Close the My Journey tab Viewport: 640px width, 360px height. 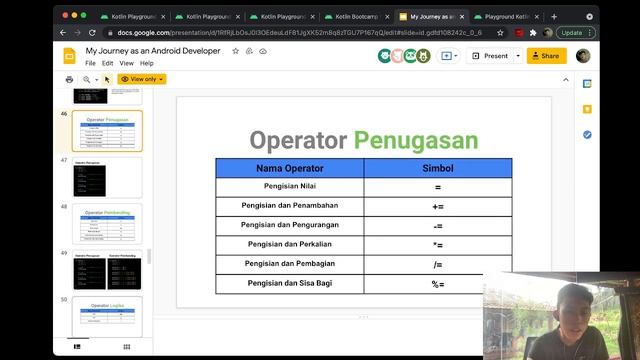462,17
